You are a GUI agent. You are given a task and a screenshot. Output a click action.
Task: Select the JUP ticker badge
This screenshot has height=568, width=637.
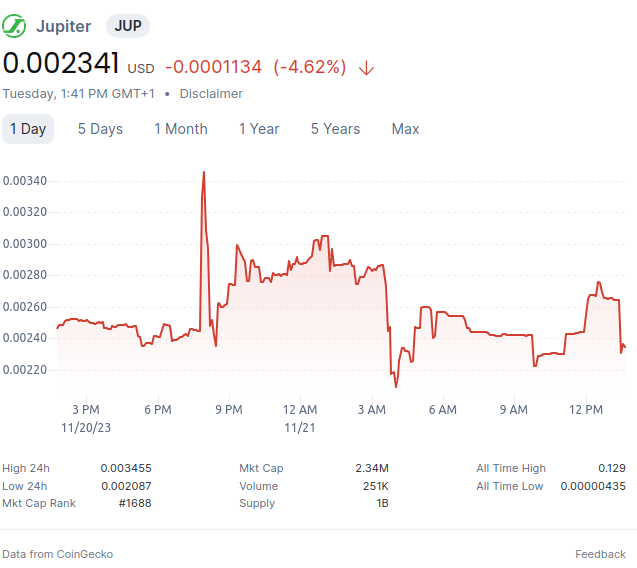[x=128, y=26]
